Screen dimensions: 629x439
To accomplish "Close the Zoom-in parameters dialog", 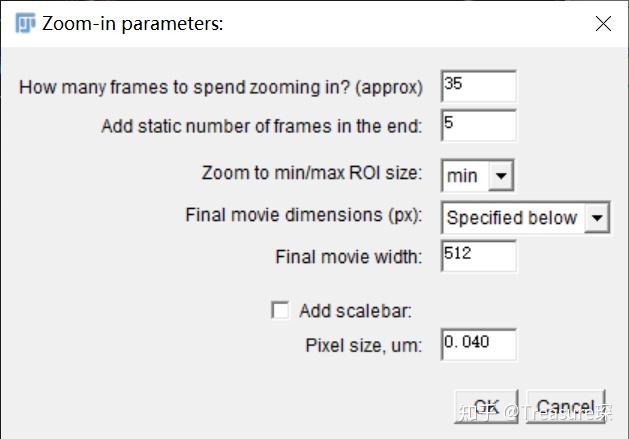I will [603, 23].
